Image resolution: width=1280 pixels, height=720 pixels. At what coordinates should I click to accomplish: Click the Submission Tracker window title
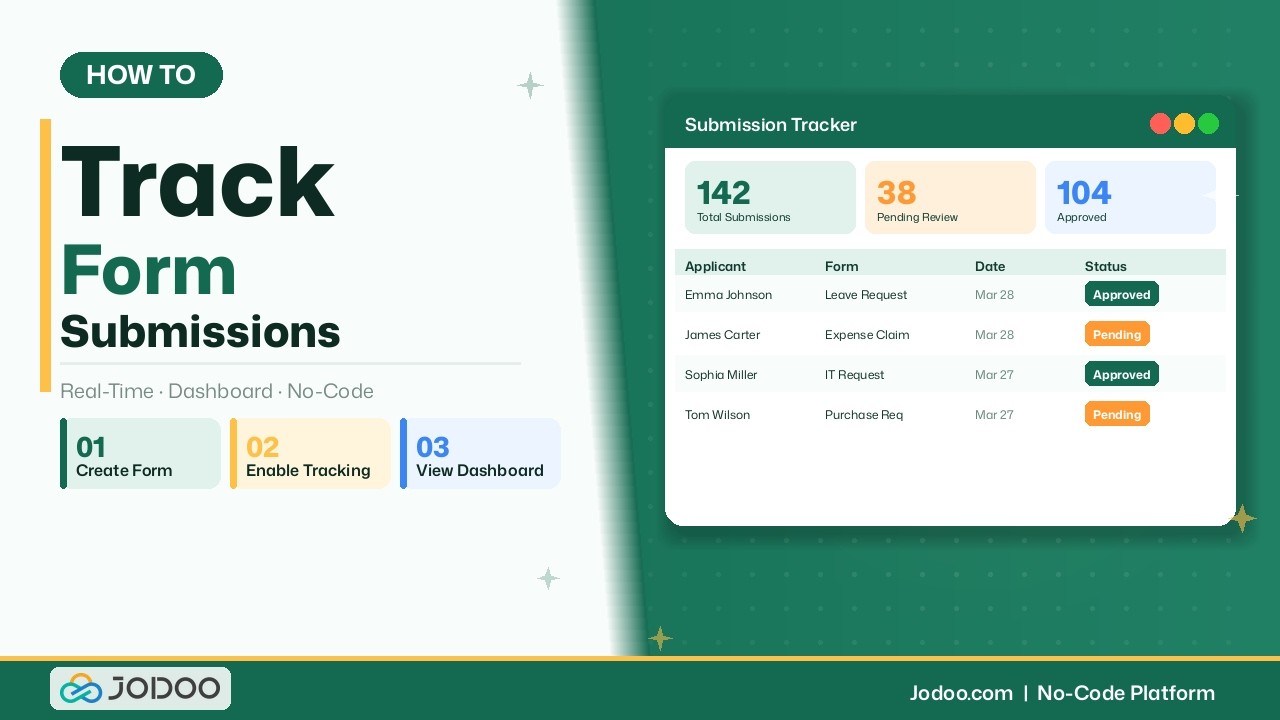pos(771,125)
